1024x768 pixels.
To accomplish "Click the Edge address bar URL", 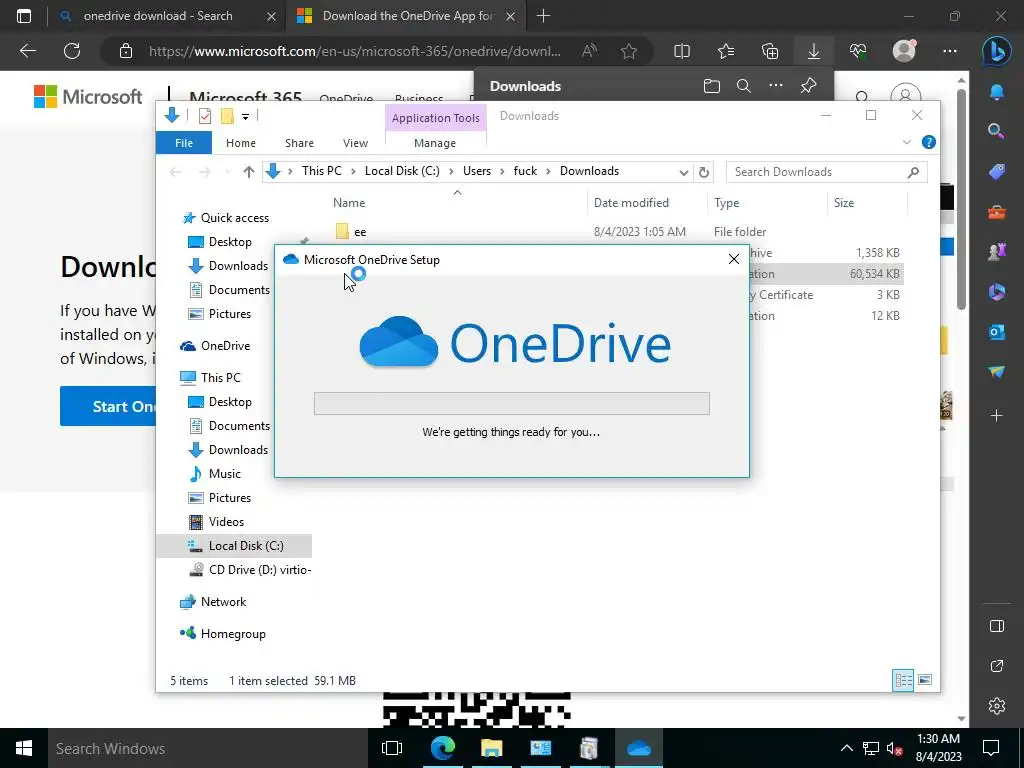I will tap(355, 51).
